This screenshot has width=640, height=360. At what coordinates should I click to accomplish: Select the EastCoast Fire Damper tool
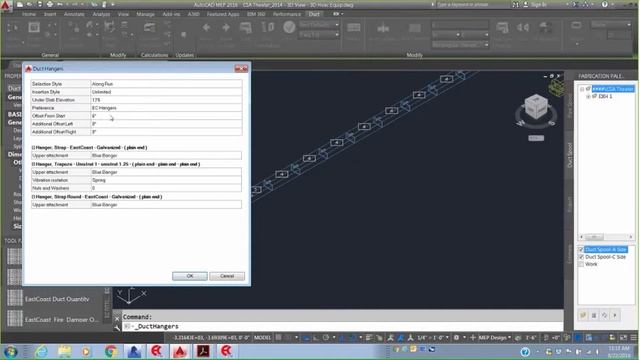(53, 319)
